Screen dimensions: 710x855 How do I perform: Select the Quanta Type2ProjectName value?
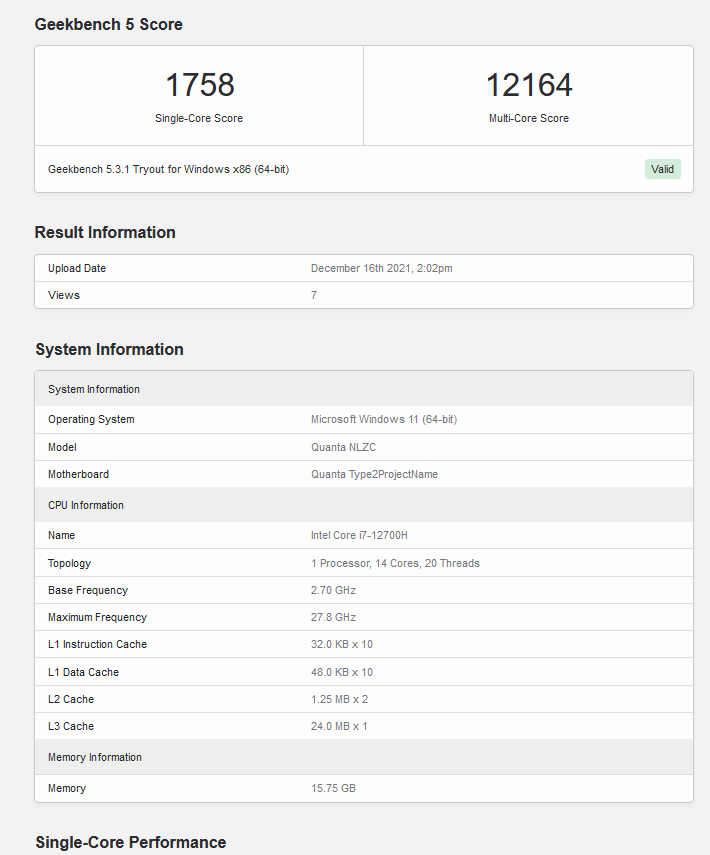tap(375, 474)
